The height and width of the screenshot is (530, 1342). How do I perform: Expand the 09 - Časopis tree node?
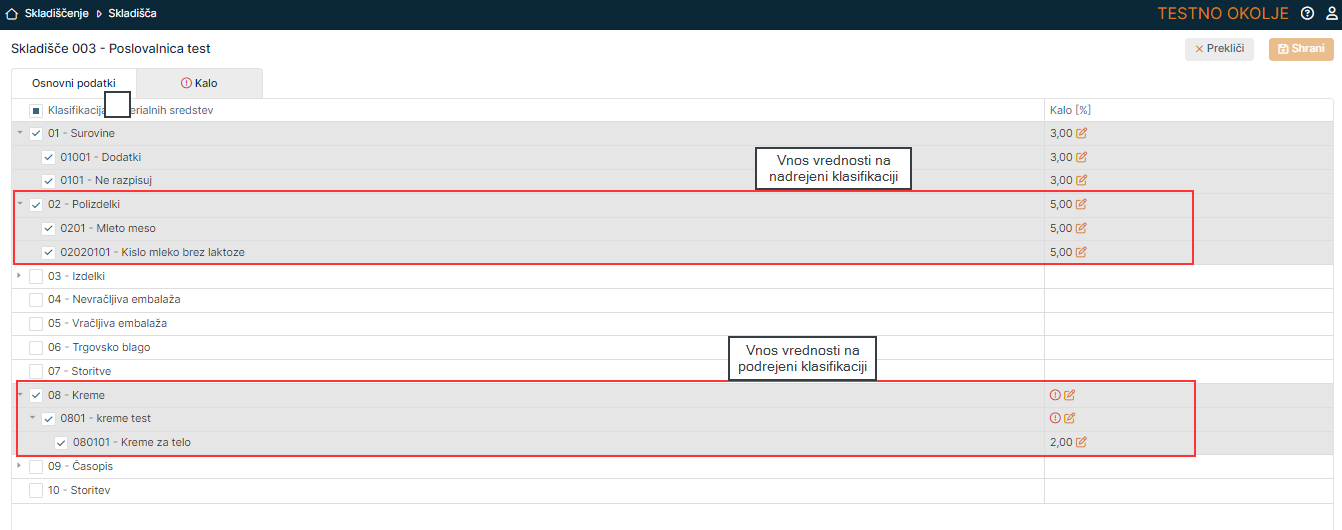coord(19,466)
